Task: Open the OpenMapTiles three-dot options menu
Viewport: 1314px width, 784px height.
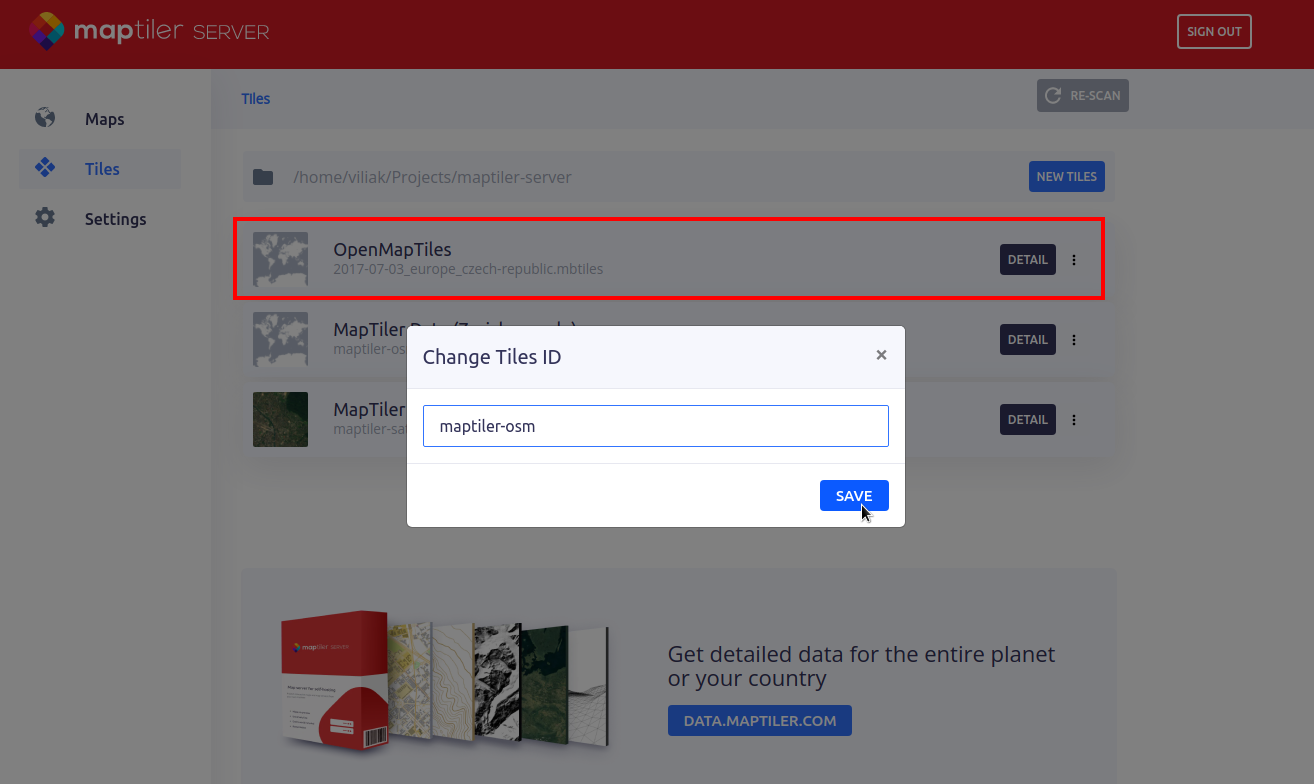Action: pyautogui.click(x=1074, y=260)
